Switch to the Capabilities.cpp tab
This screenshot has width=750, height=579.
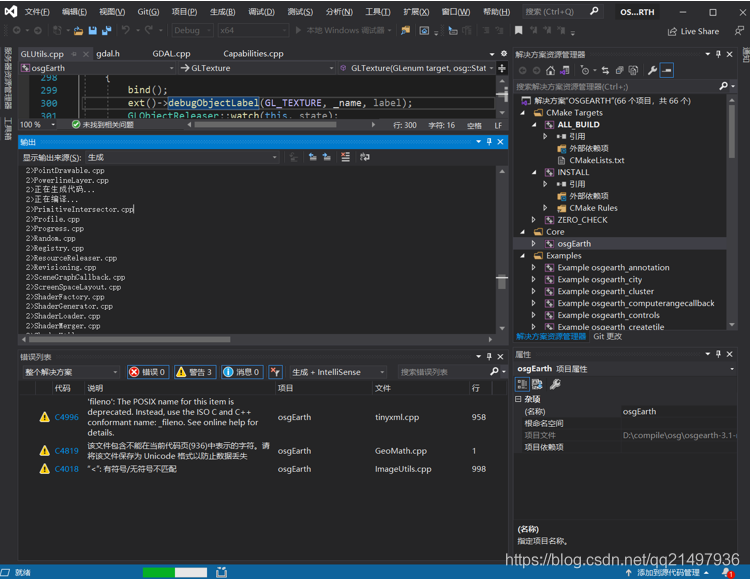(253, 54)
